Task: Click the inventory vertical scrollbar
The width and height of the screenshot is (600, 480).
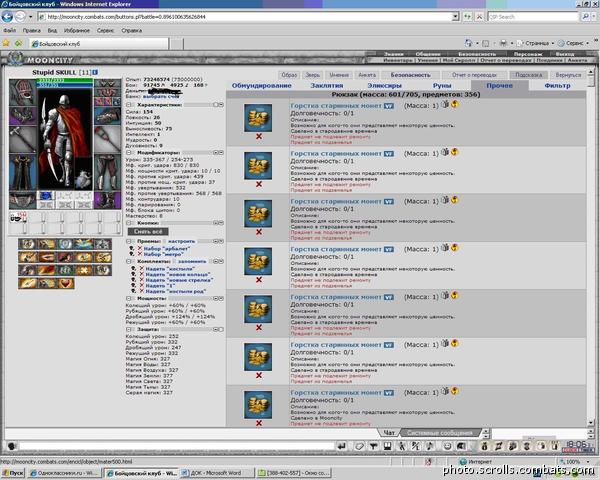Action: 591,248
